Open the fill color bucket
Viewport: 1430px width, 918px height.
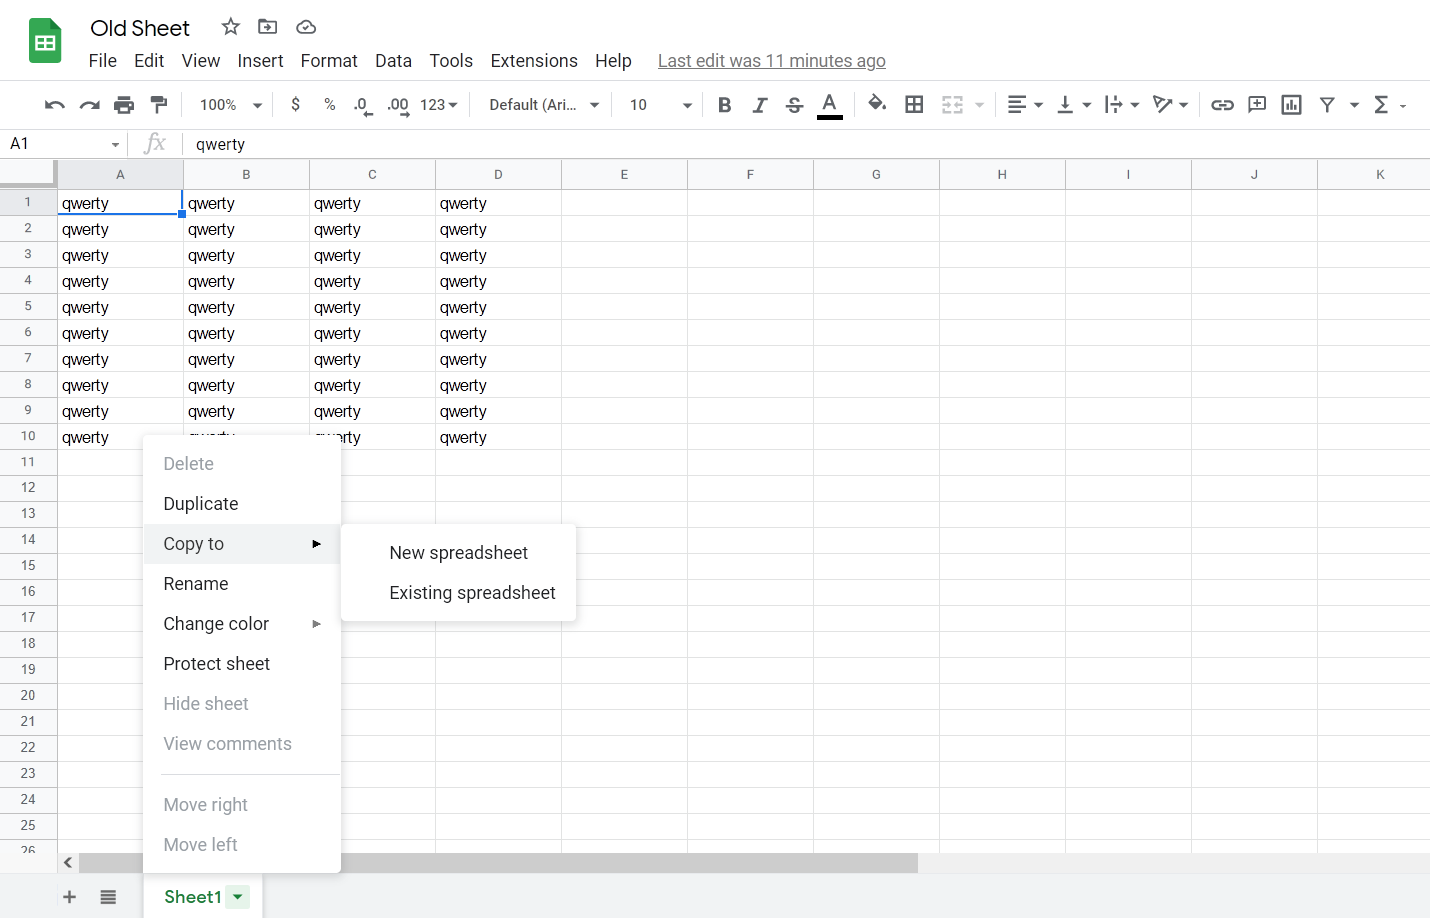[x=877, y=104]
